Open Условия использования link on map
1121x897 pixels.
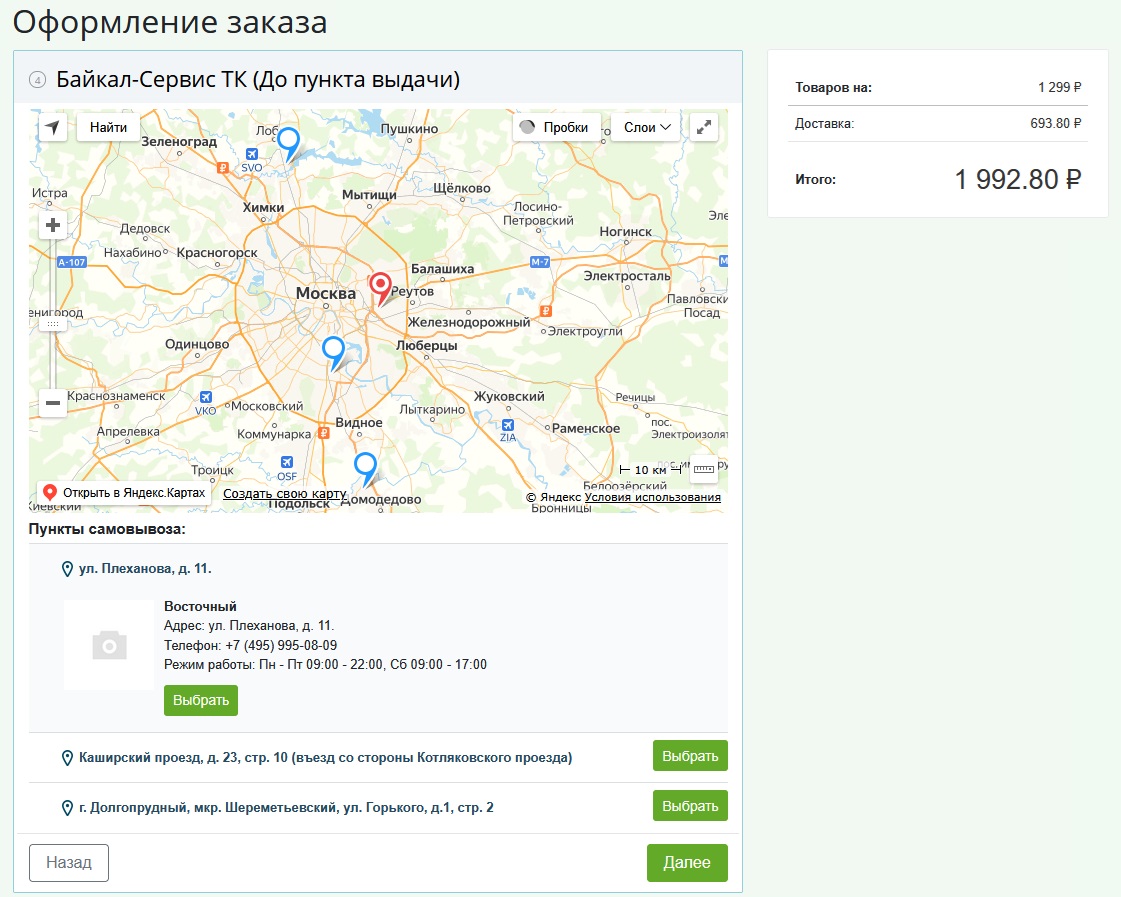(652, 497)
